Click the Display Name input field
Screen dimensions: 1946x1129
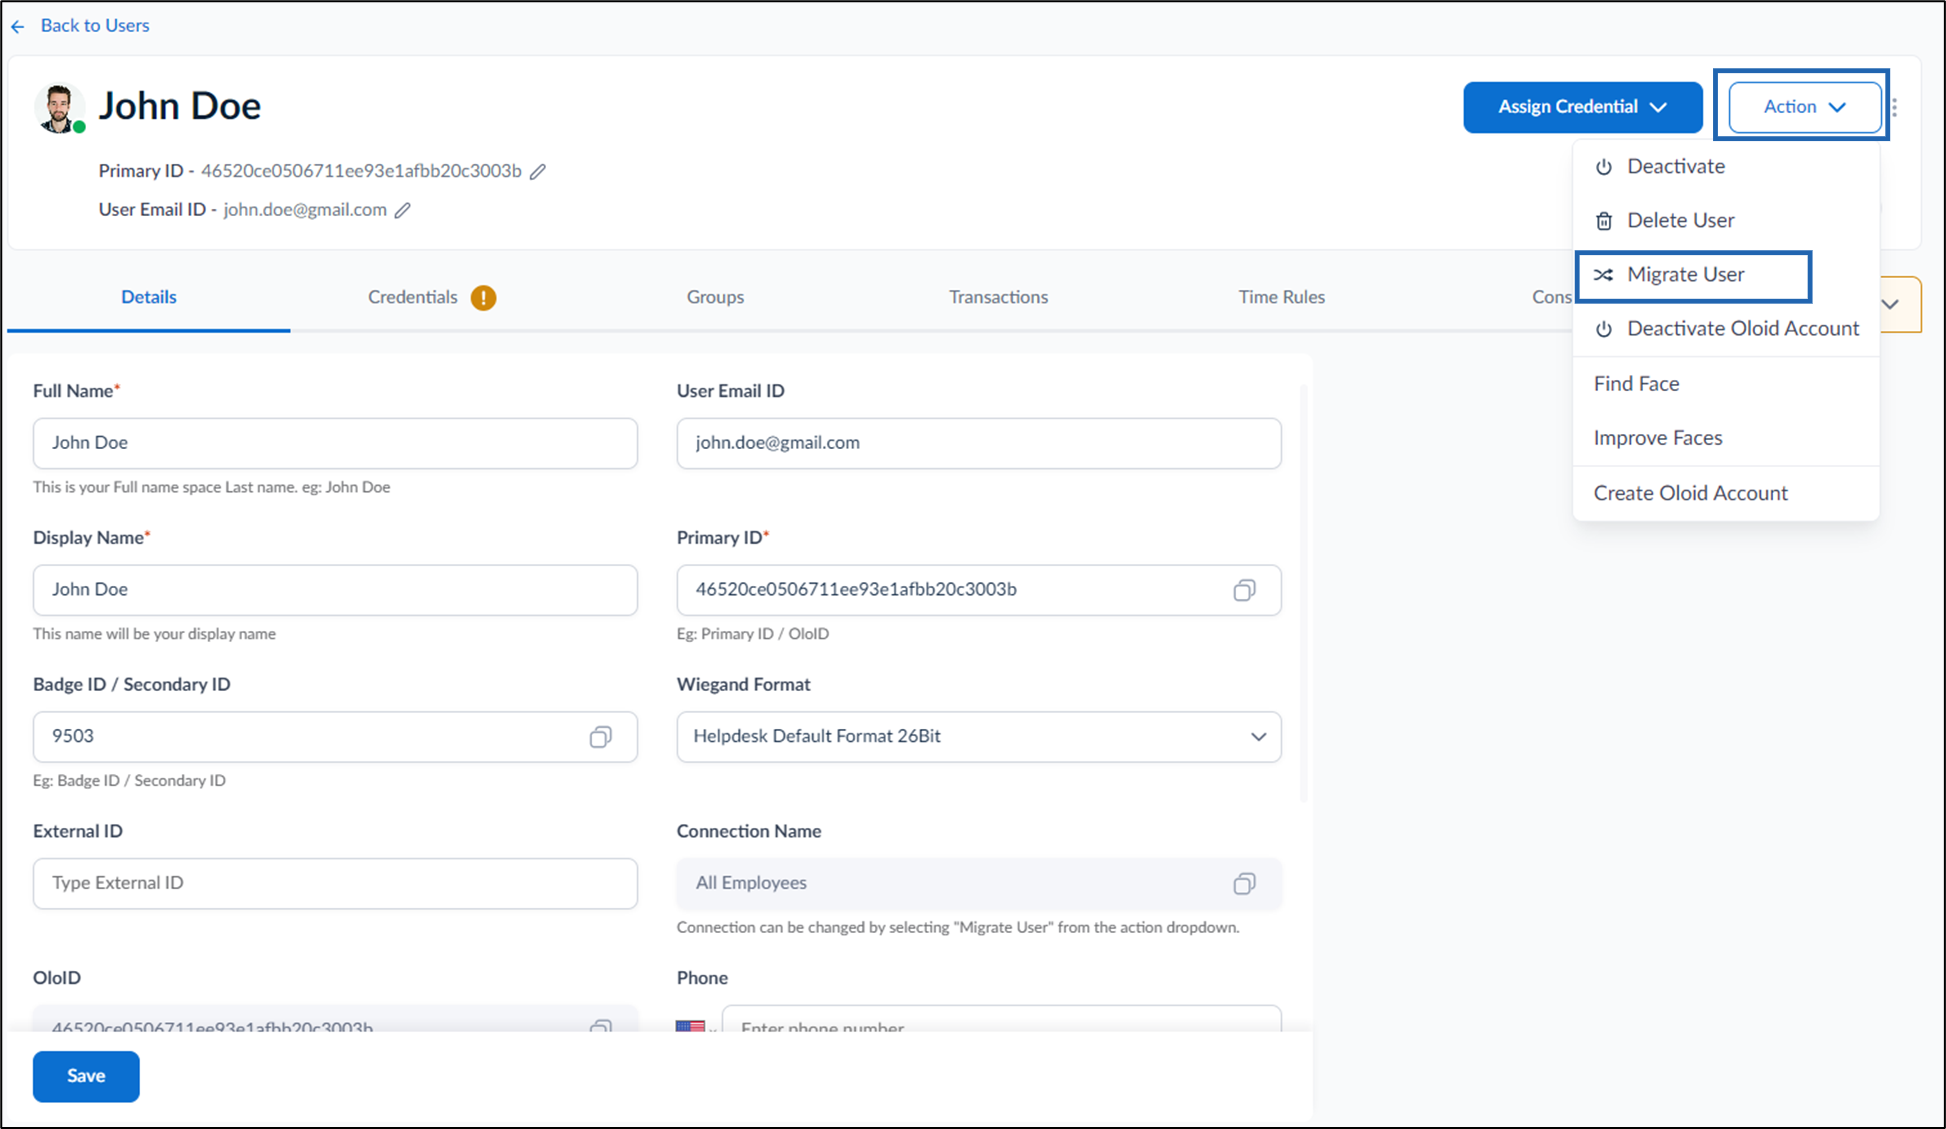[335, 590]
